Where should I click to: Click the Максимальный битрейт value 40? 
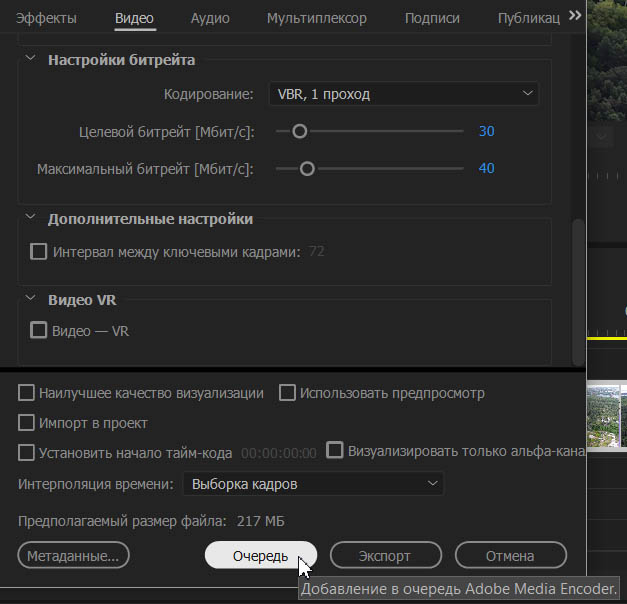click(x=486, y=169)
